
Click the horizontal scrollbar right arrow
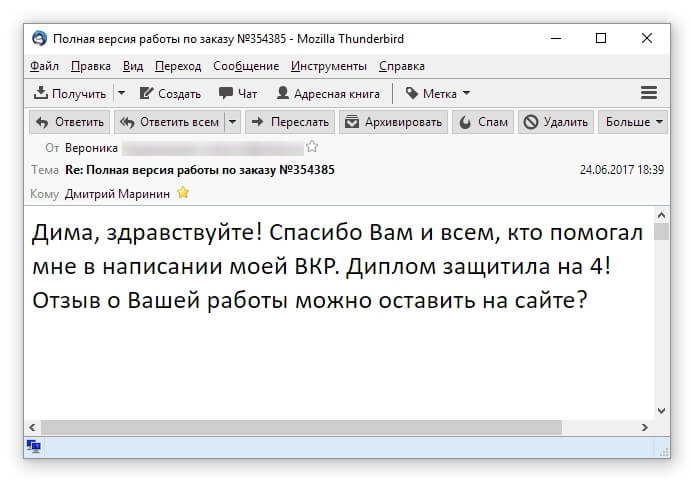(x=645, y=427)
